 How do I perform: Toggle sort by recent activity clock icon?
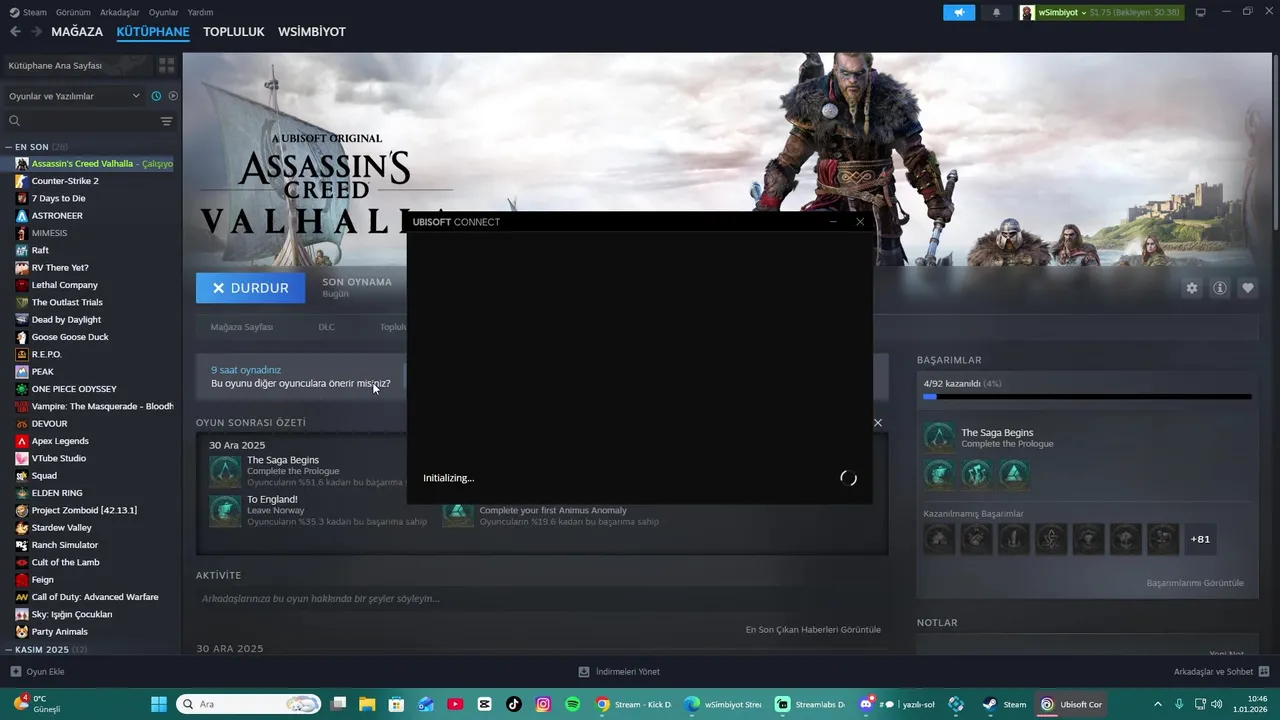(x=156, y=96)
